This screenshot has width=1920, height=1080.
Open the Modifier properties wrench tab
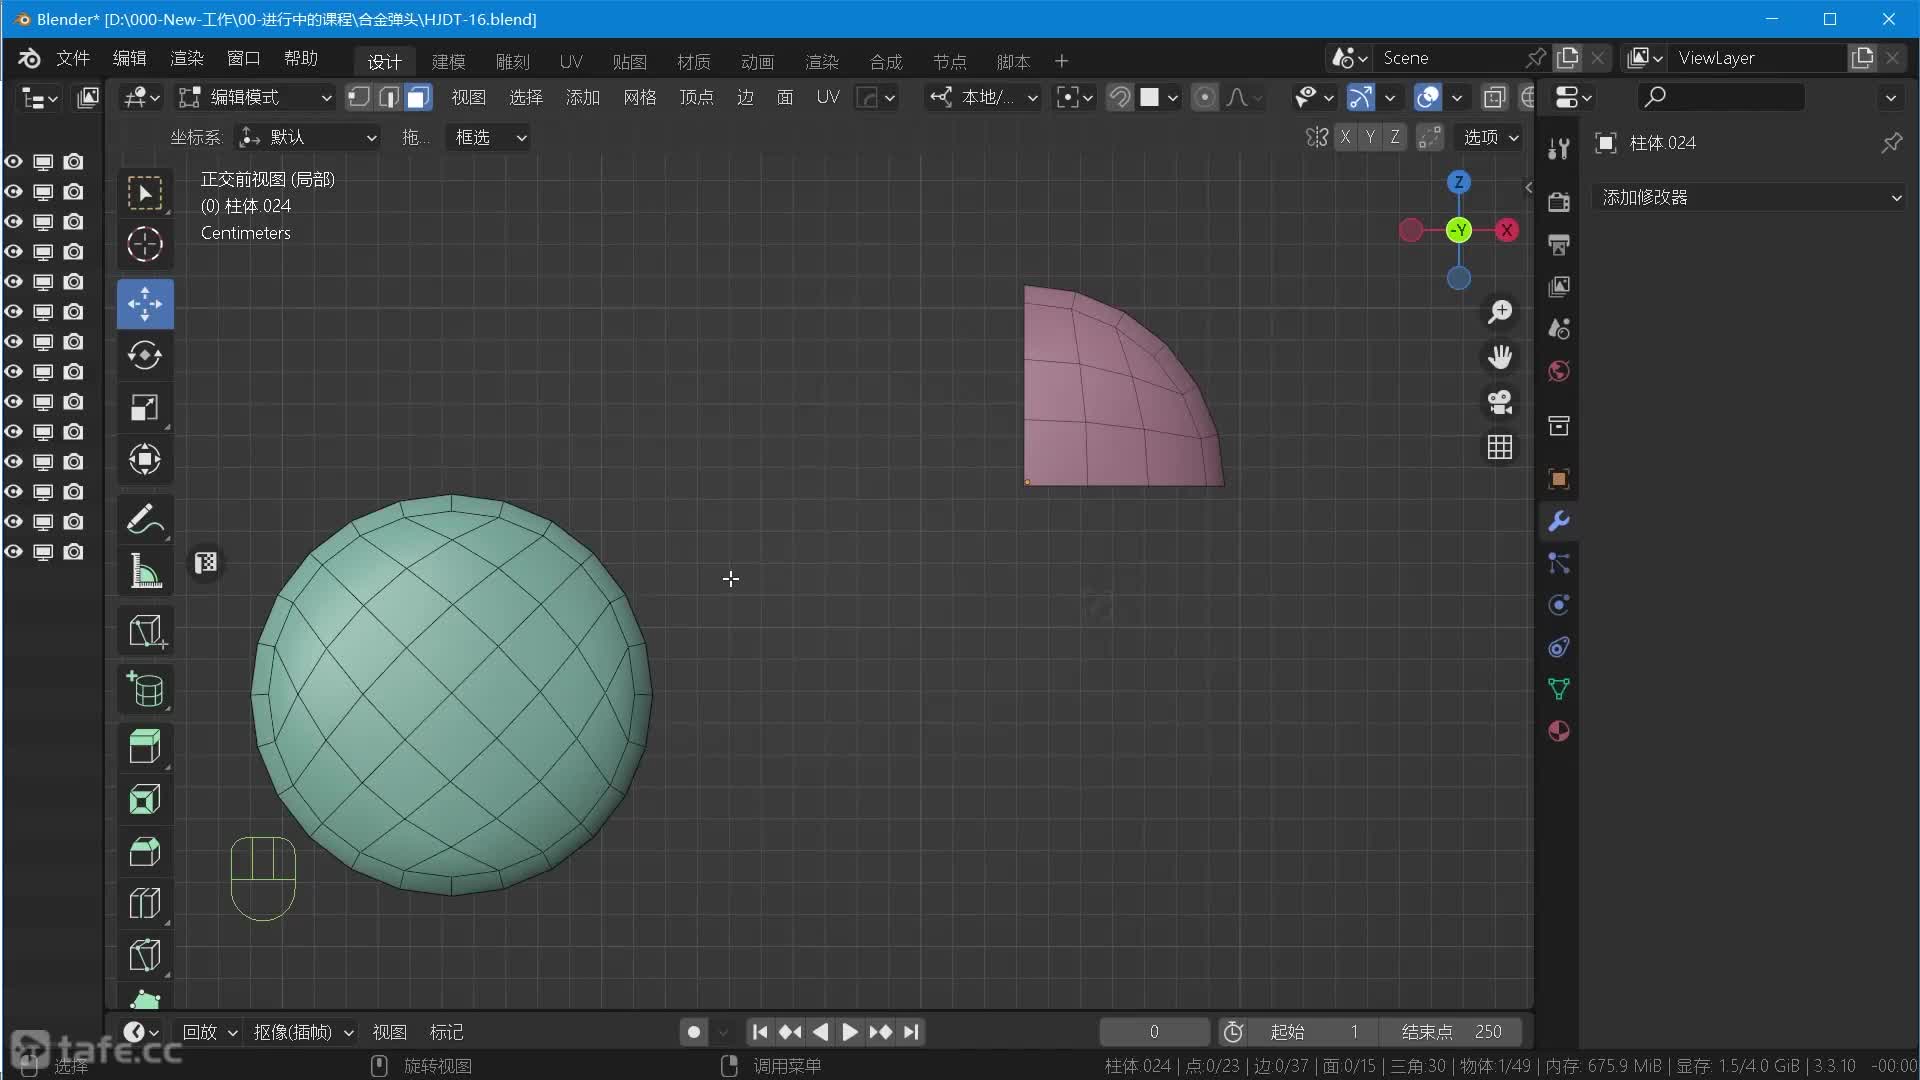coord(1558,521)
